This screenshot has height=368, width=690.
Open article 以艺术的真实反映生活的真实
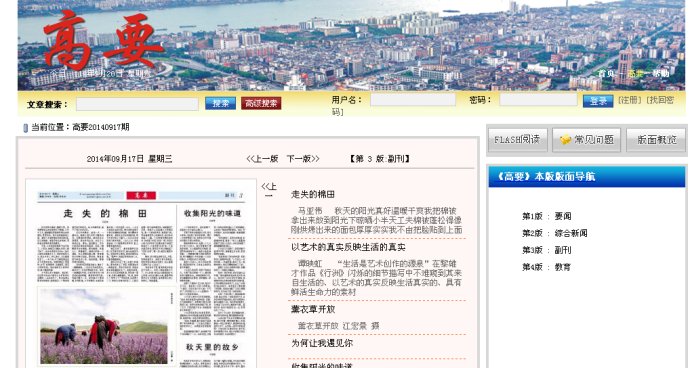(x=348, y=247)
